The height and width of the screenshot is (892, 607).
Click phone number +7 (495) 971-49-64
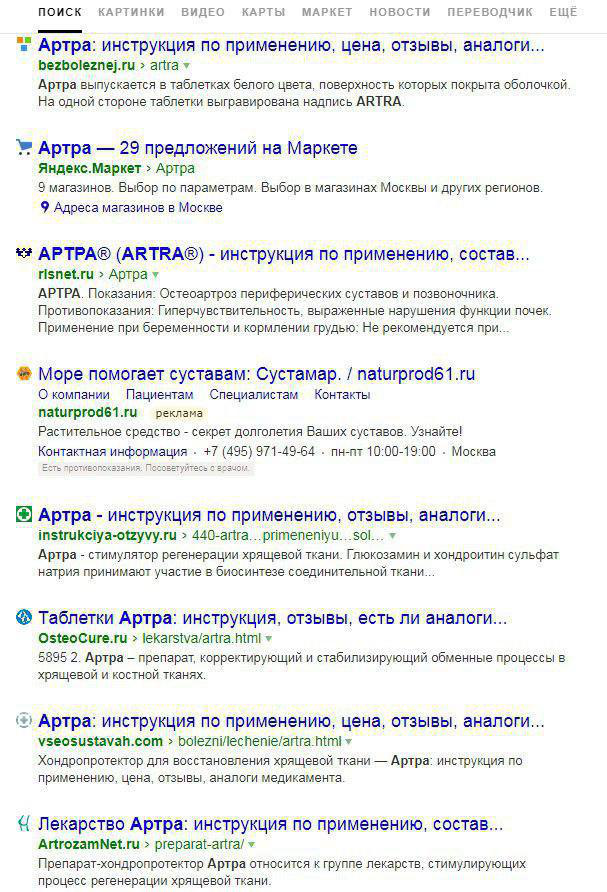tap(259, 452)
